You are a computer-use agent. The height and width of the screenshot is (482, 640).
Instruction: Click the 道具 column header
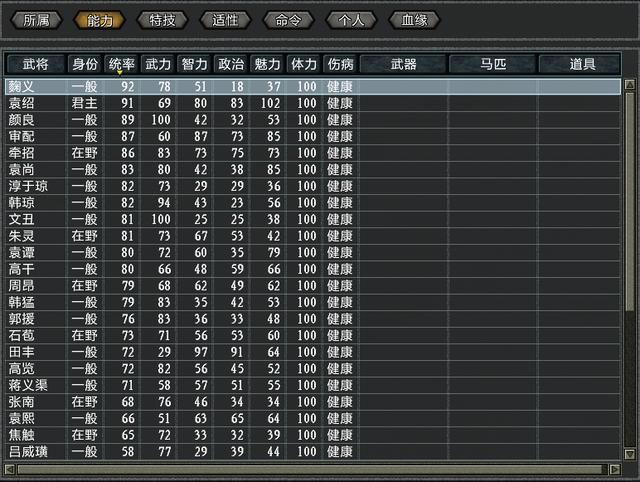pos(582,64)
